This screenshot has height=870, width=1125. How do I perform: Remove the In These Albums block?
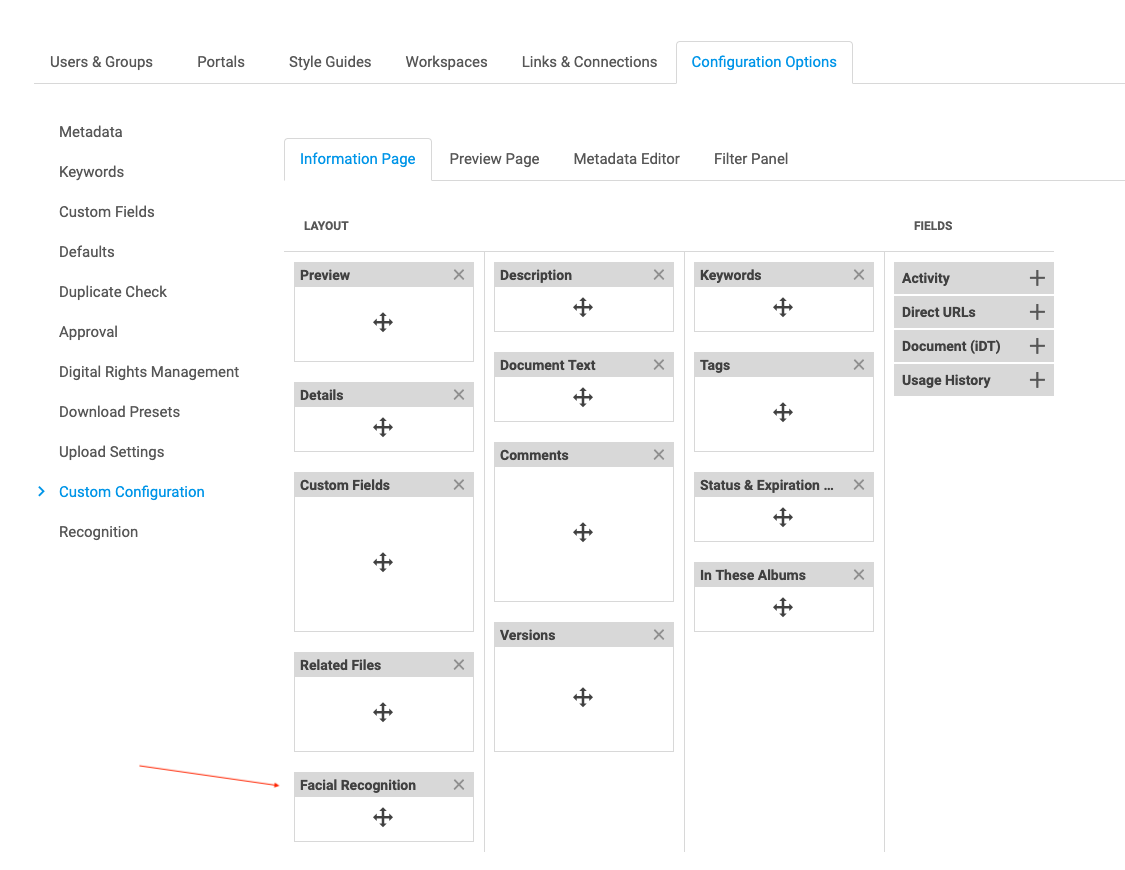[x=859, y=575]
